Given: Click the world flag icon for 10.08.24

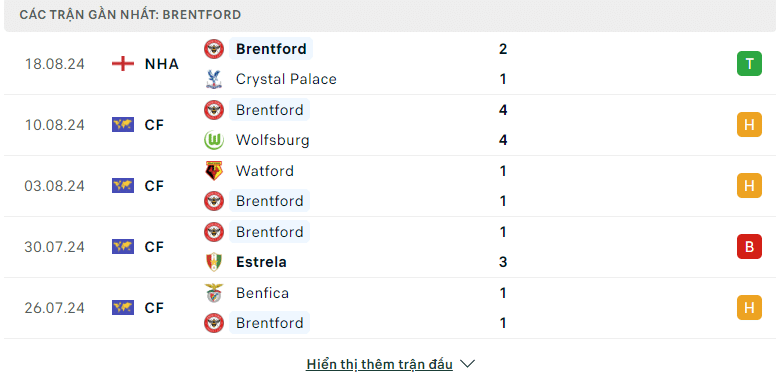Looking at the screenshot, I should pos(123,125).
